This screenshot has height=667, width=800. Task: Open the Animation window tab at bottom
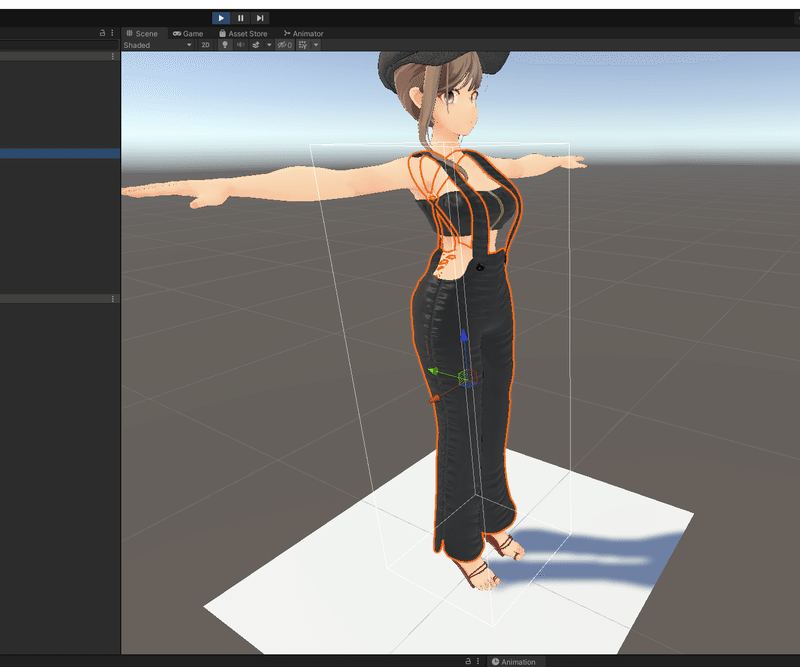point(516,661)
